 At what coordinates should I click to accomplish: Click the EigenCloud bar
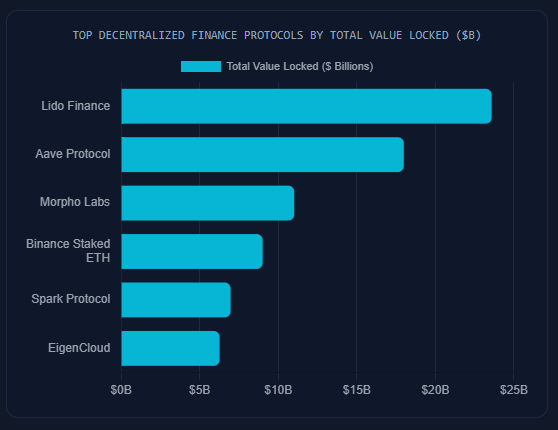pyautogui.click(x=170, y=348)
